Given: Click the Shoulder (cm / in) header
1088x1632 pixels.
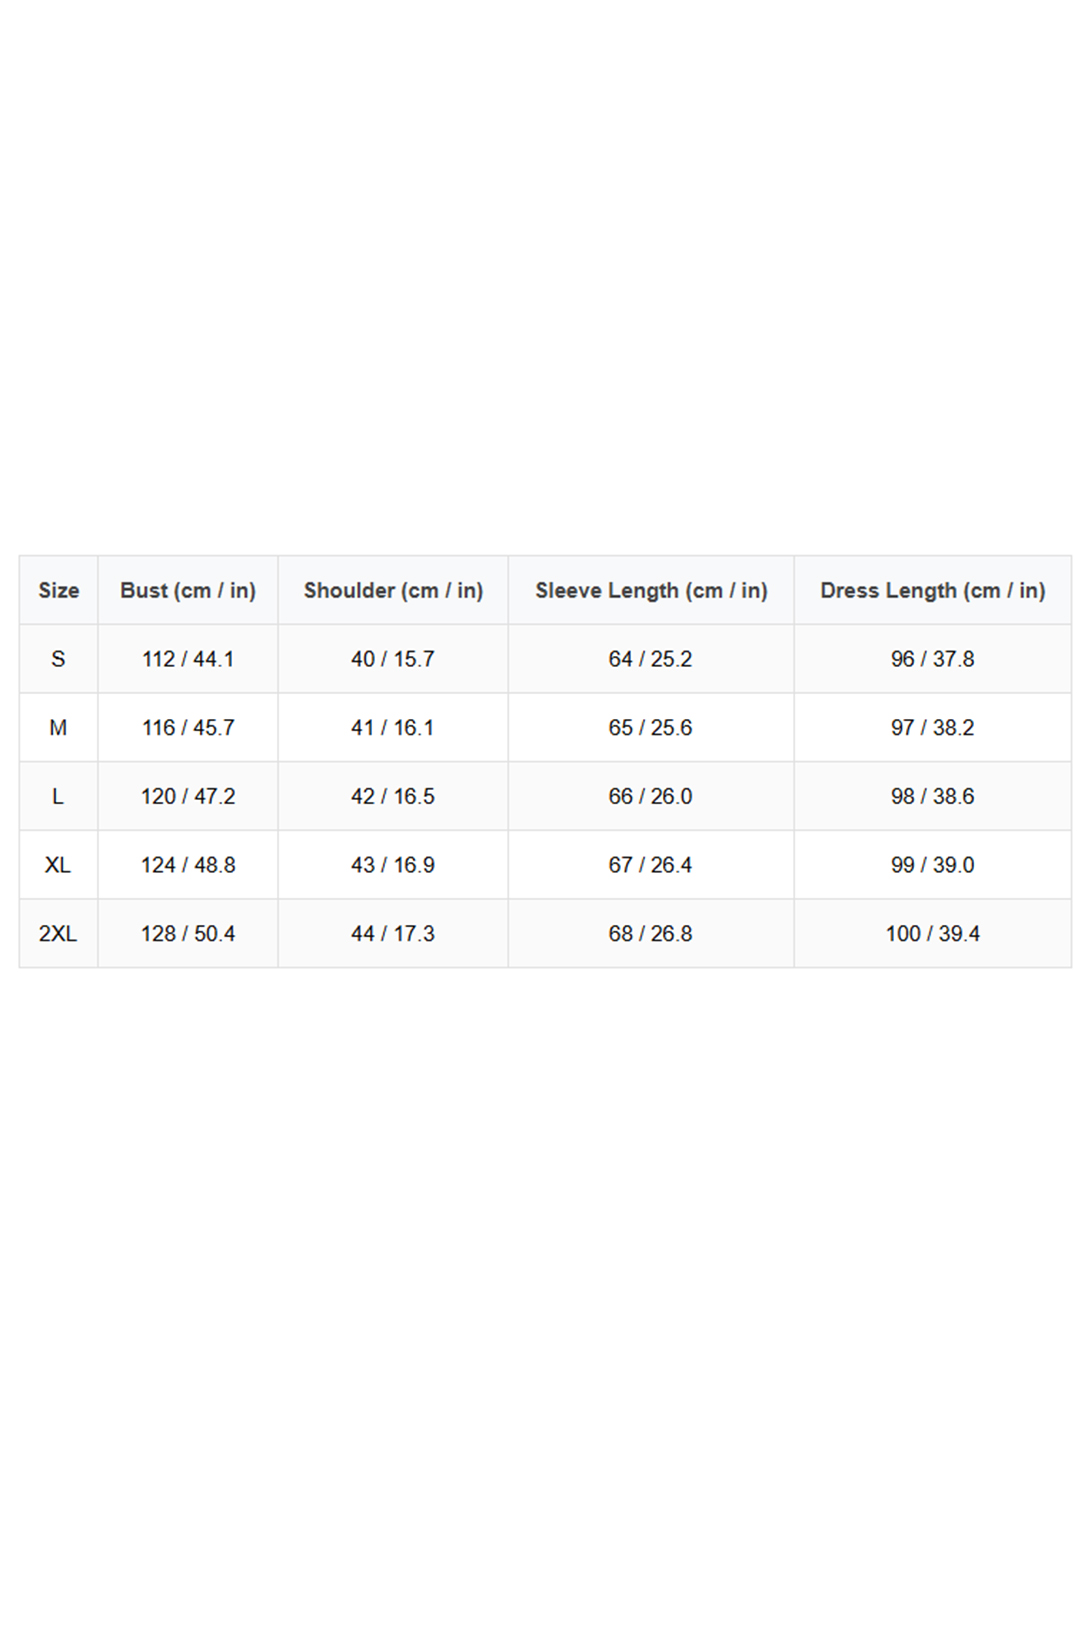Looking at the screenshot, I should pos(393,590).
